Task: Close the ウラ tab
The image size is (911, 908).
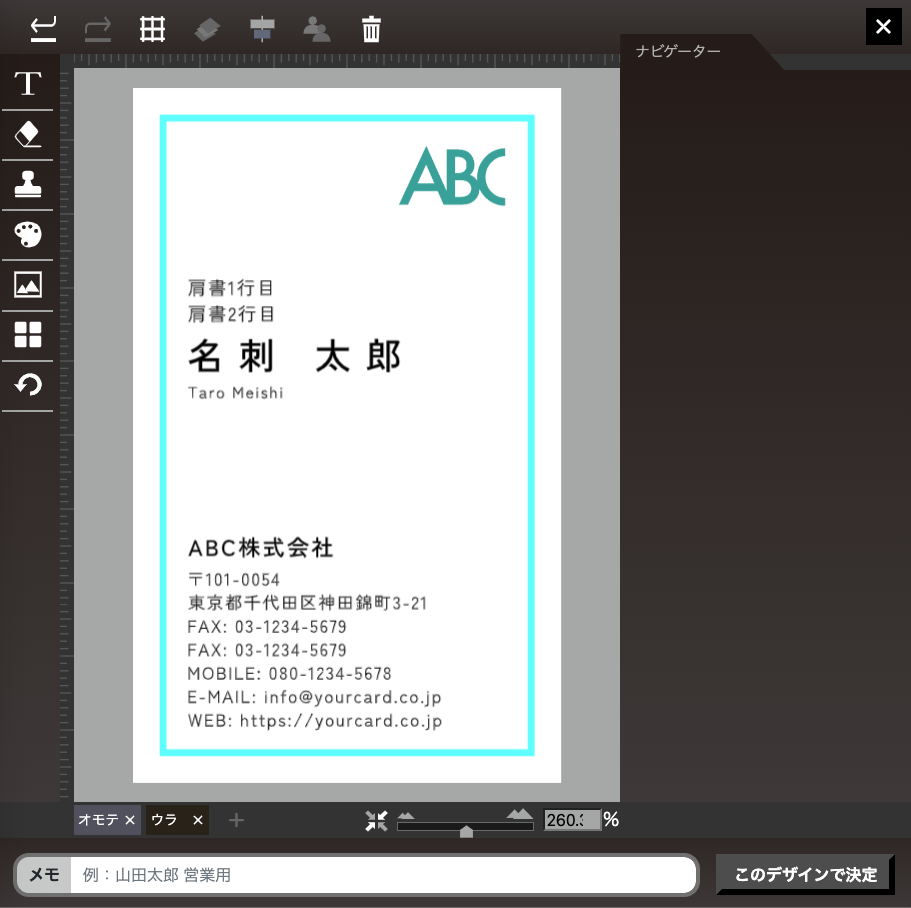Action: [198, 820]
